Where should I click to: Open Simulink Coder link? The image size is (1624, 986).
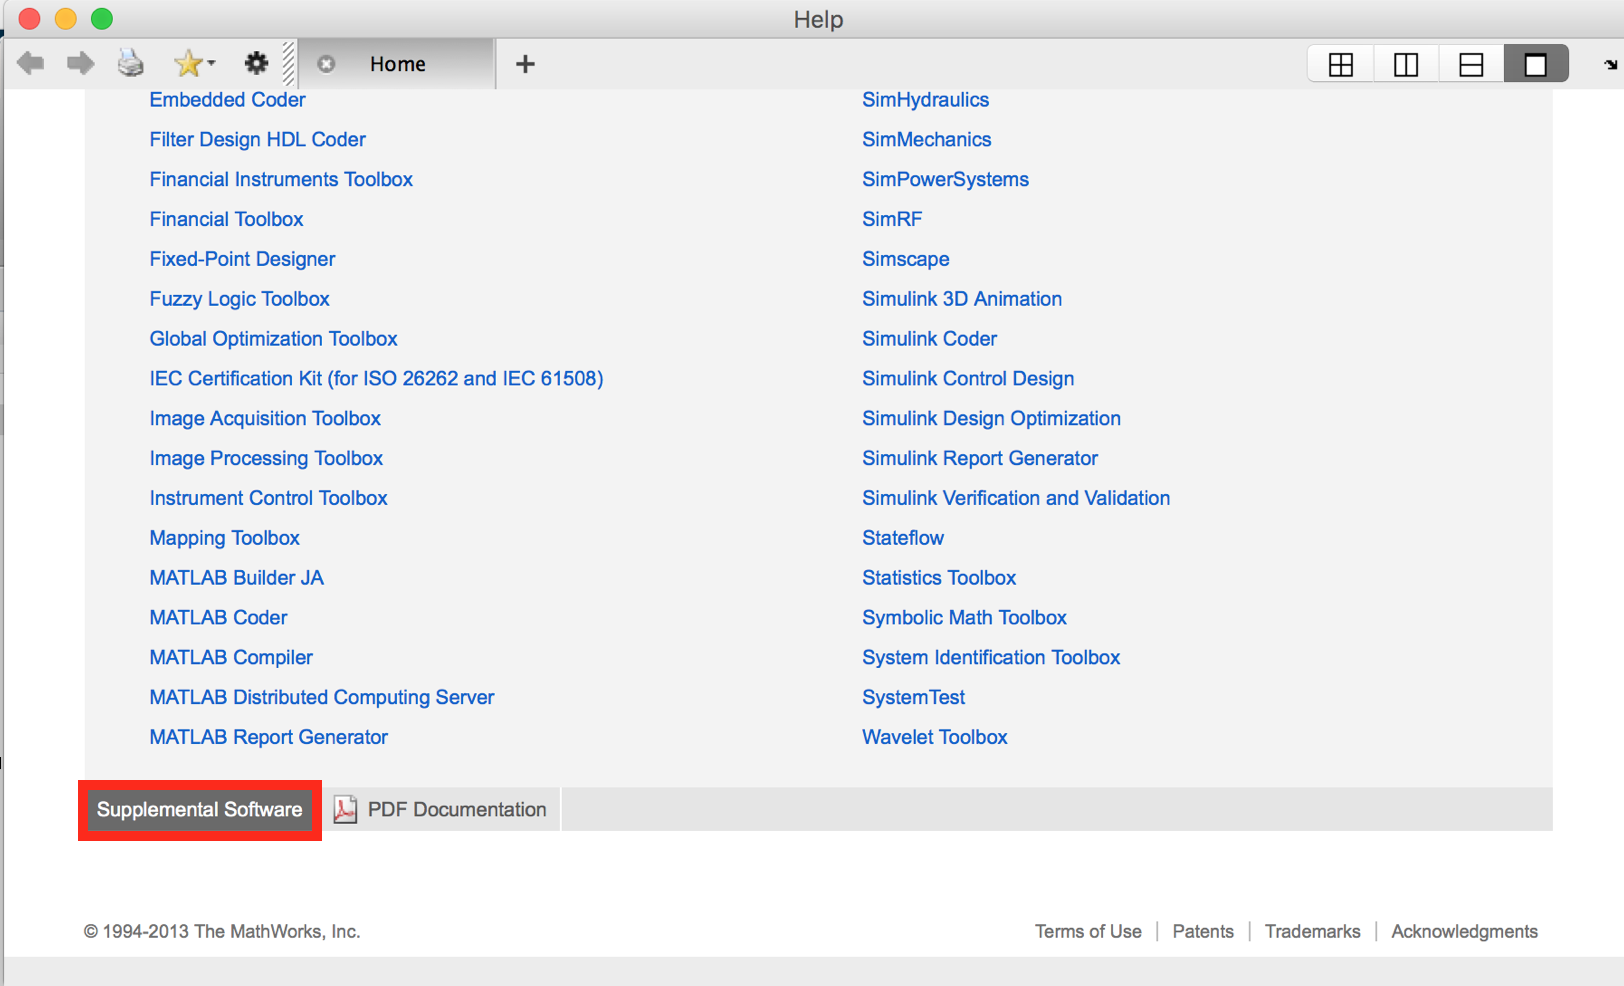pyautogui.click(x=929, y=339)
